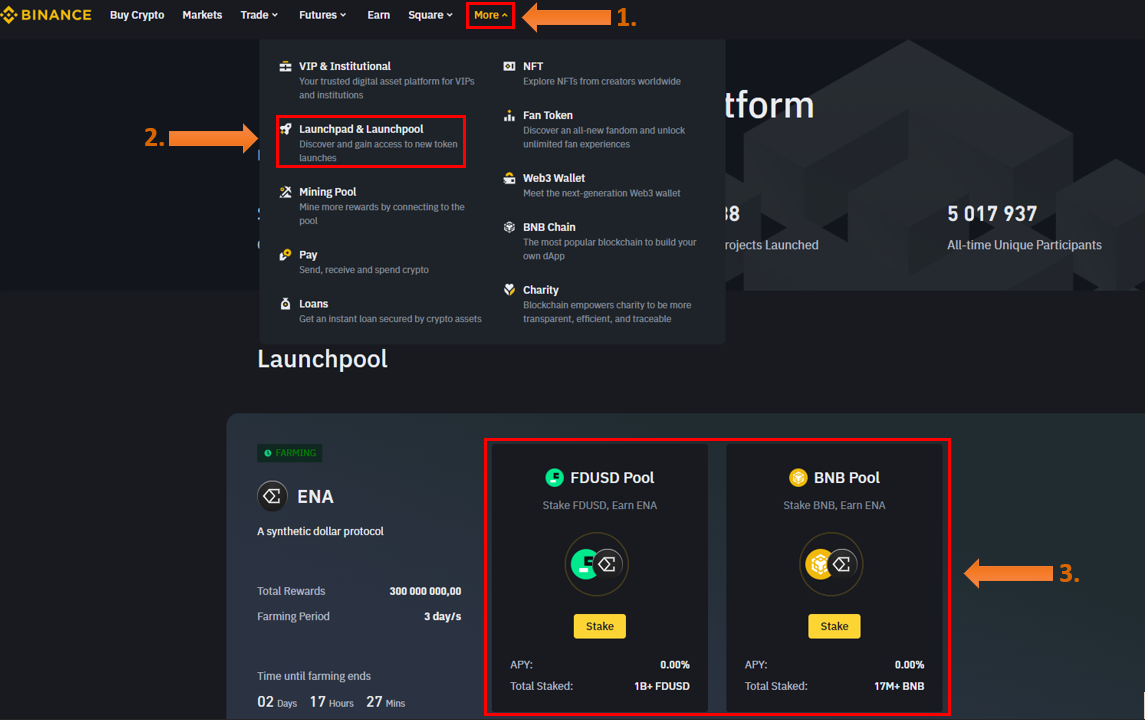The width and height of the screenshot is (1145, 720).
Task: Open the Square dropdown in navbar
Action: click(430, 15)
